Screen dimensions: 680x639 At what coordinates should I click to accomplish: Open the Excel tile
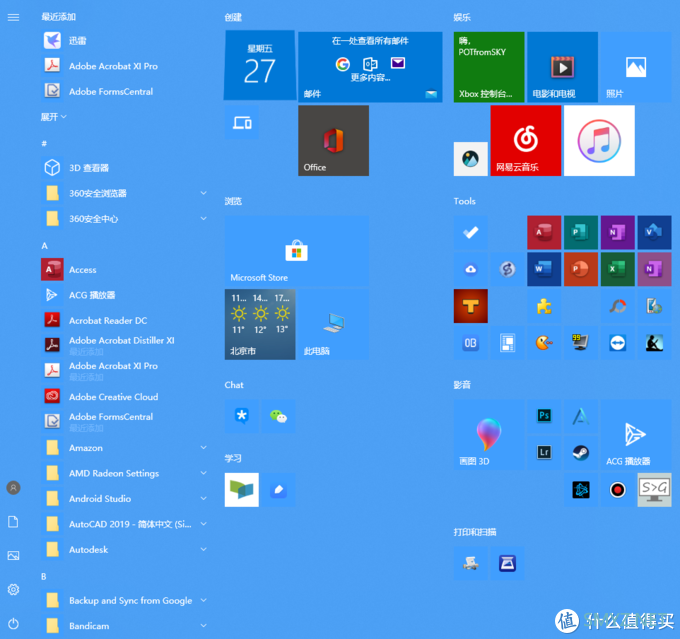[618, 269]
